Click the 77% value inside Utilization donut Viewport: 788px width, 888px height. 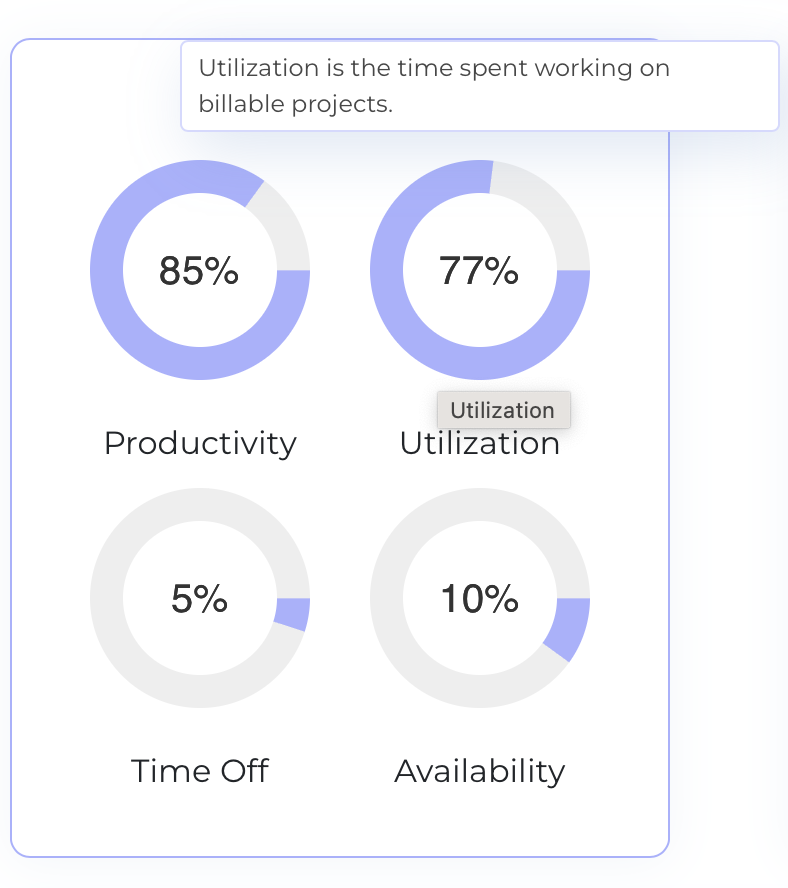pos(479,271)
